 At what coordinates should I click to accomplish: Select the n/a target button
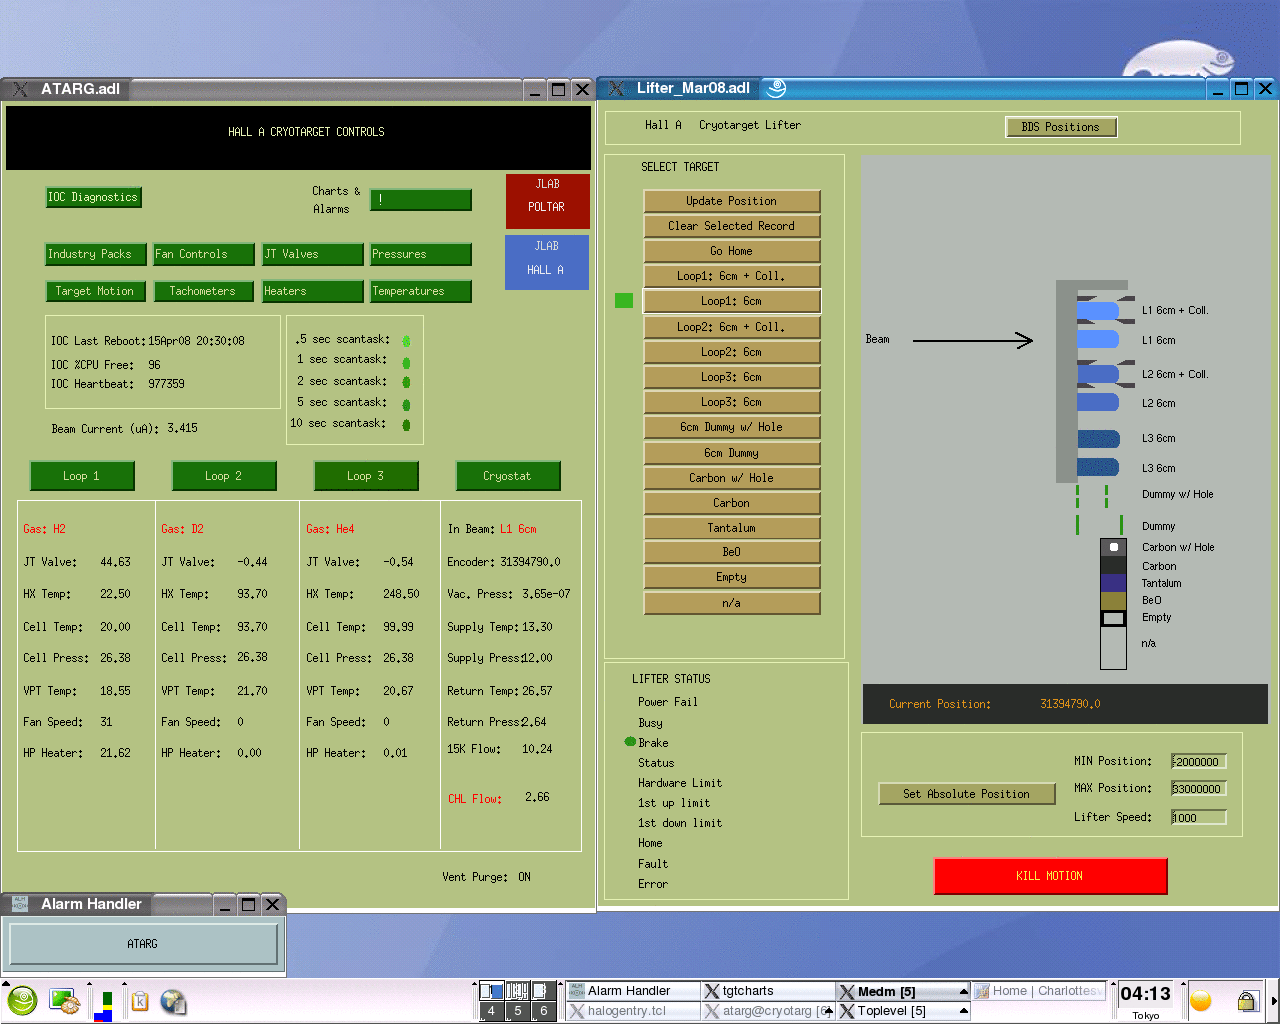732,603
